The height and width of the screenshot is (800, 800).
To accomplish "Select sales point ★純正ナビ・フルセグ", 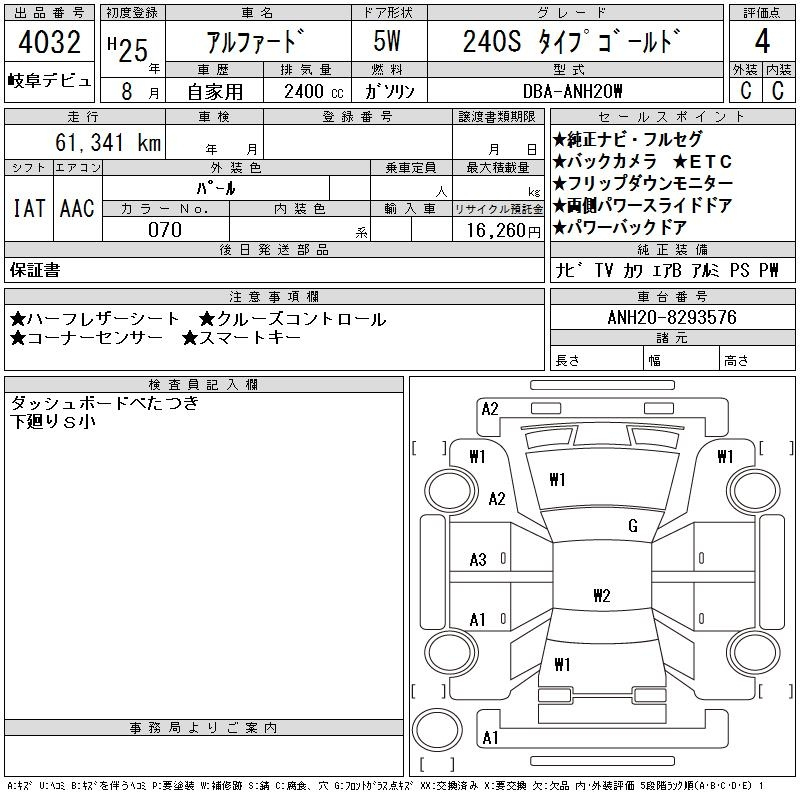I will [x=628, y=139].
